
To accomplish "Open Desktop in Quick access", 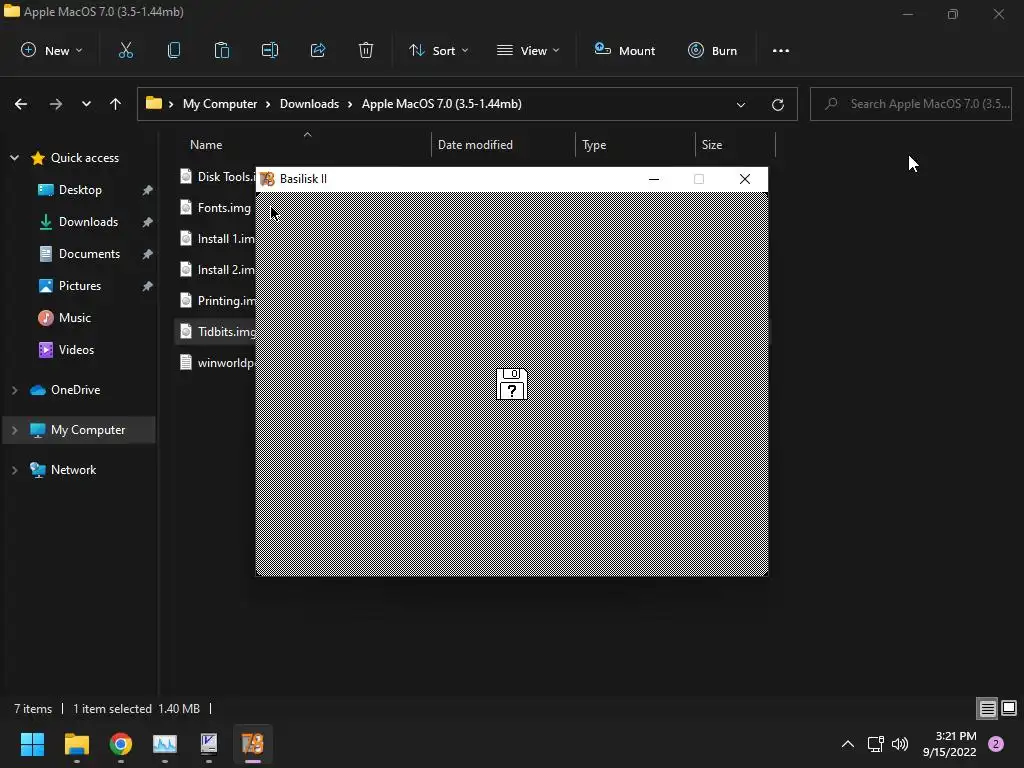I will pyautogui.click(x=80, y=190).
